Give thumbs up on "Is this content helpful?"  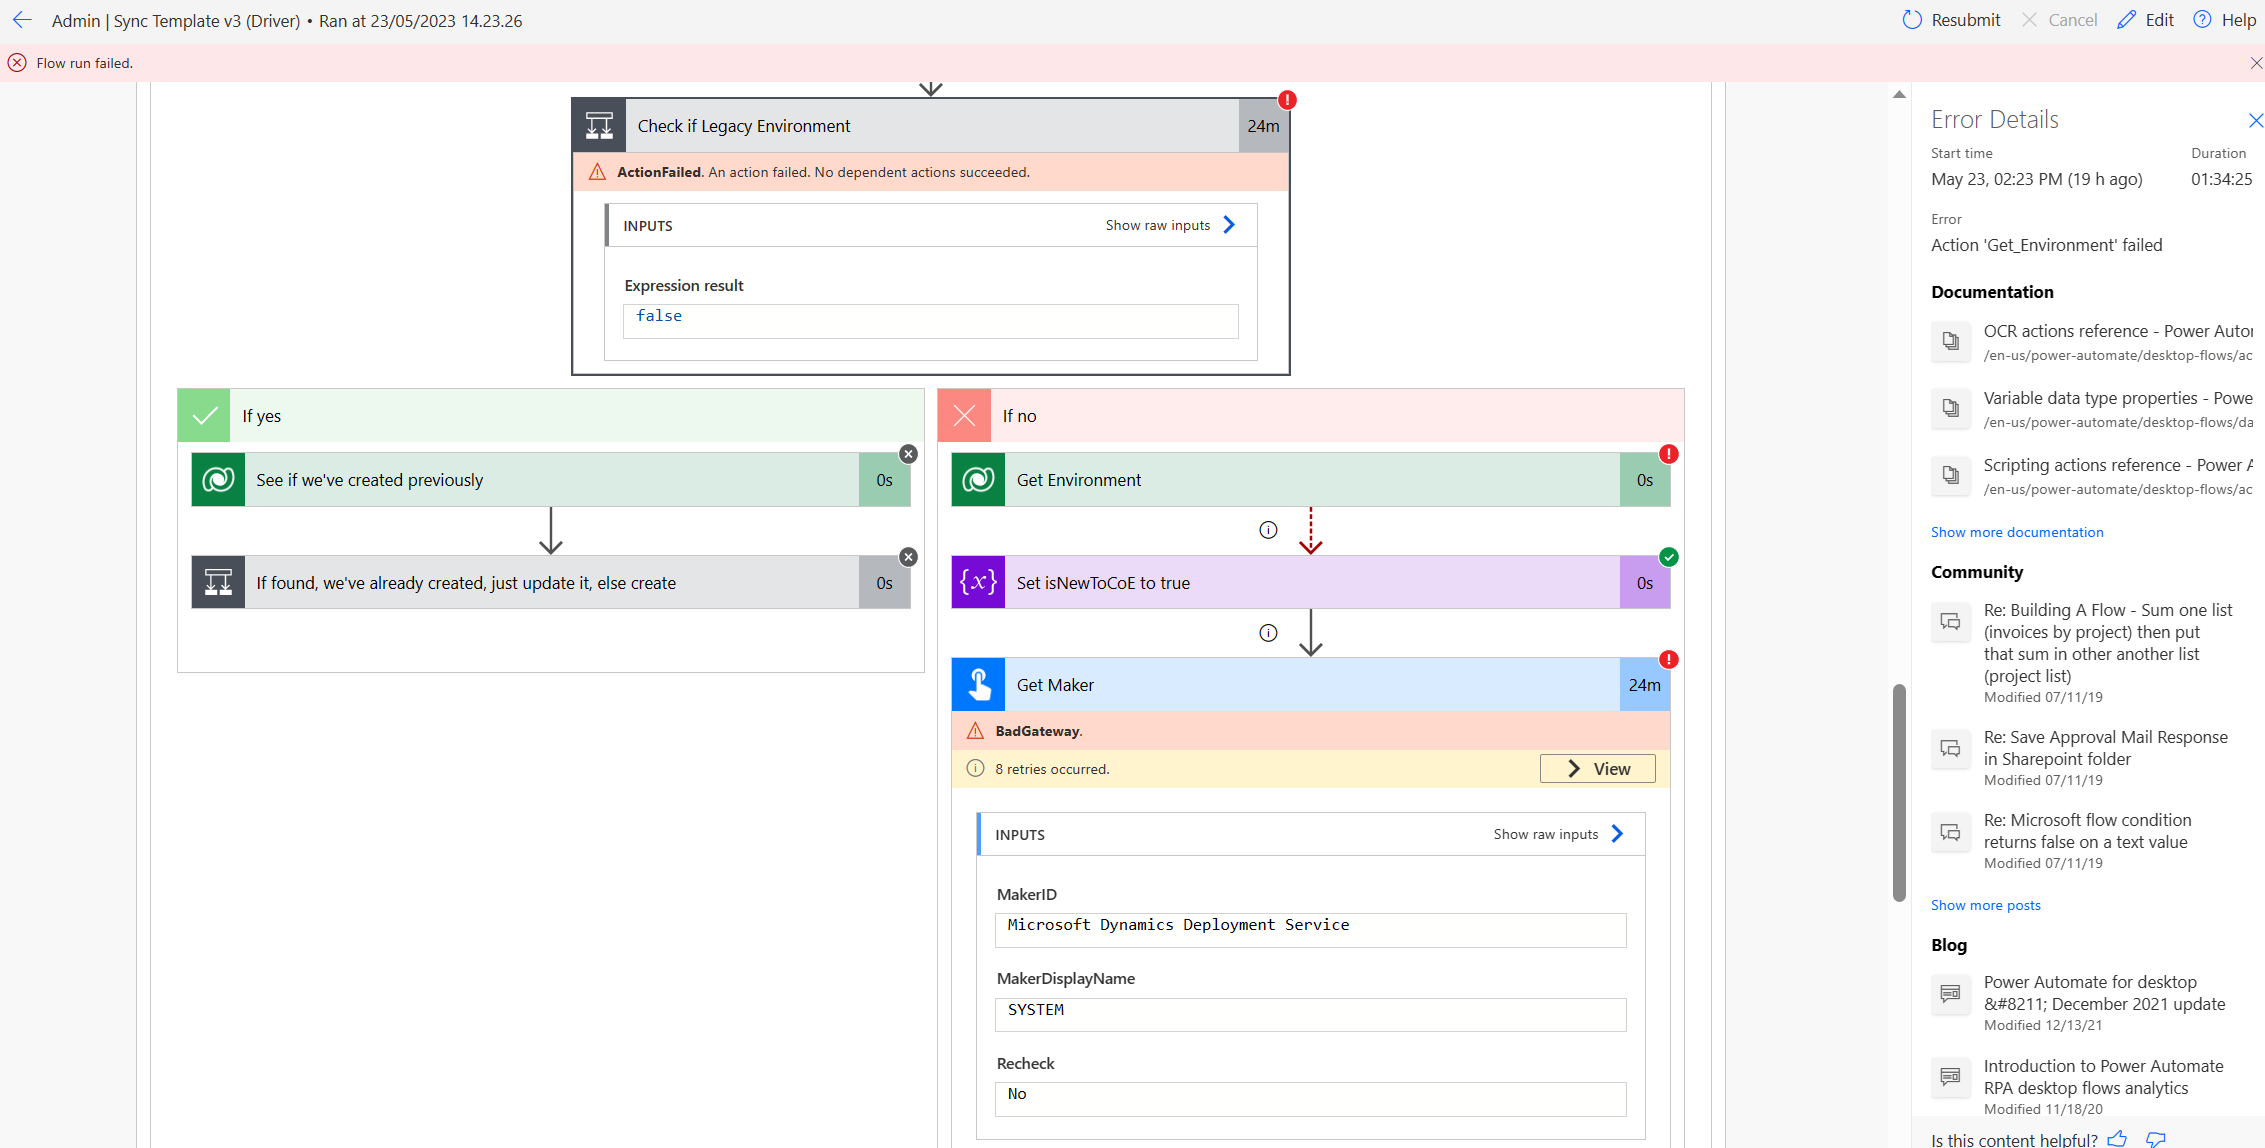2117,1138
